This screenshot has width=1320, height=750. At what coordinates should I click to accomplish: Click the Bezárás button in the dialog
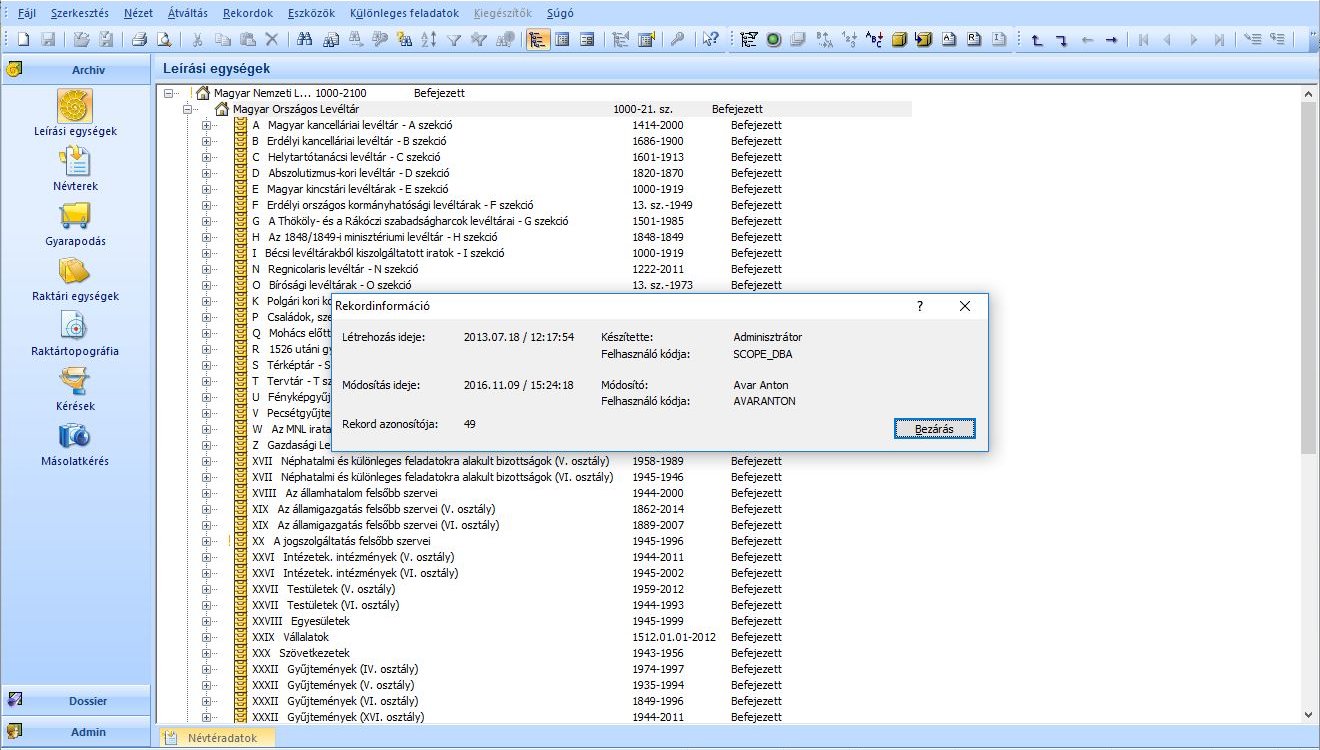[x=934, y=429]
